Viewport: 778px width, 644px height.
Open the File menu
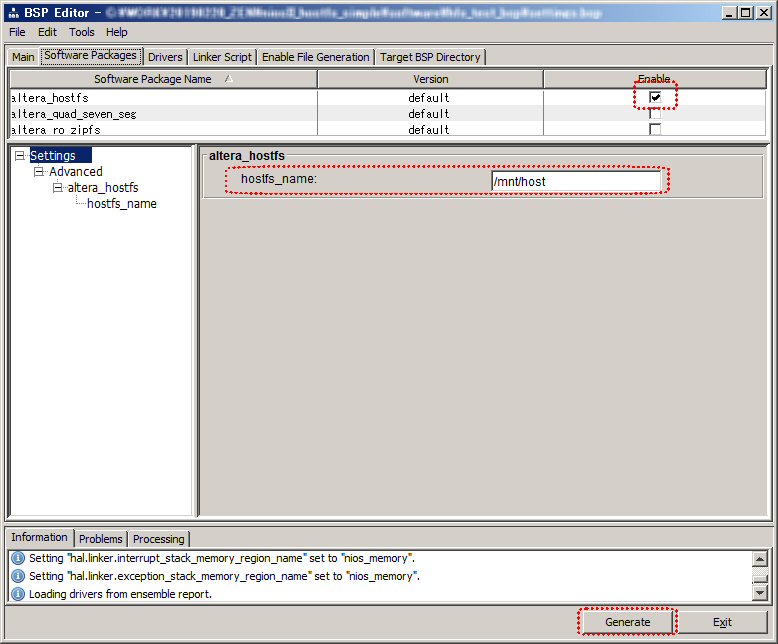pyautogui.click(x=17, y=32)
